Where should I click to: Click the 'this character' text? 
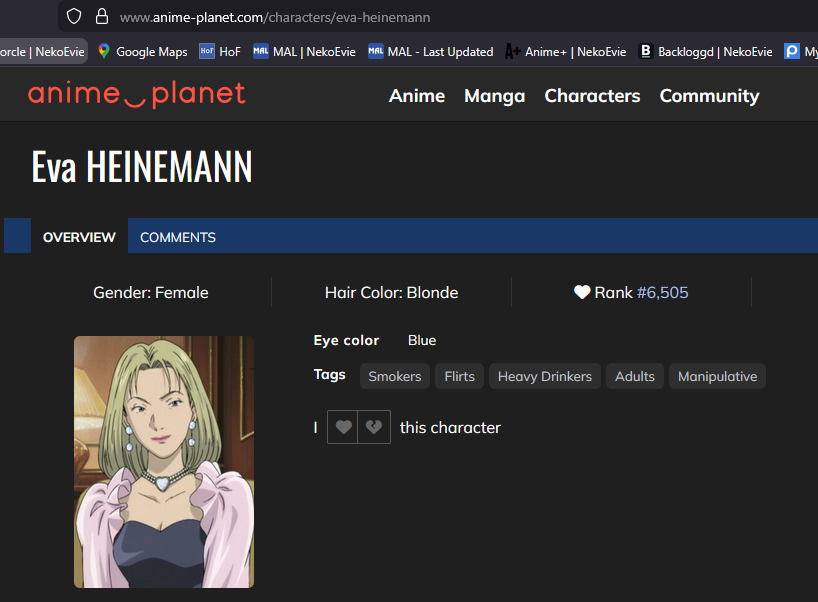450,428
